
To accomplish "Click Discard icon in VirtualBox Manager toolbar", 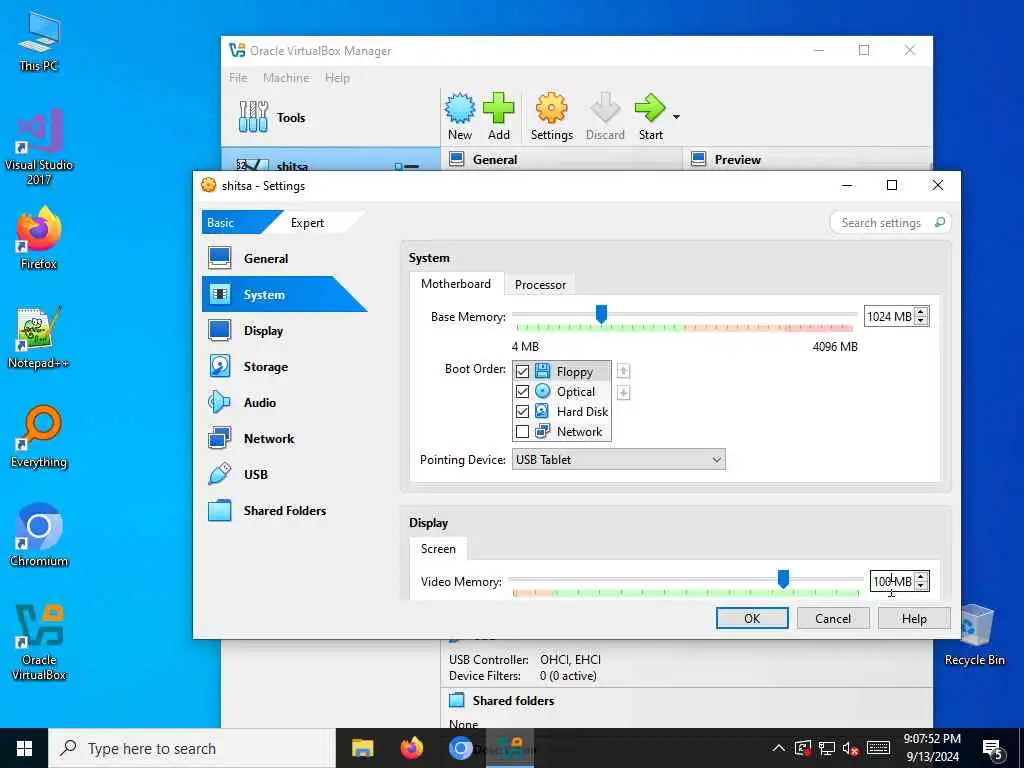I will pos(605,116).
